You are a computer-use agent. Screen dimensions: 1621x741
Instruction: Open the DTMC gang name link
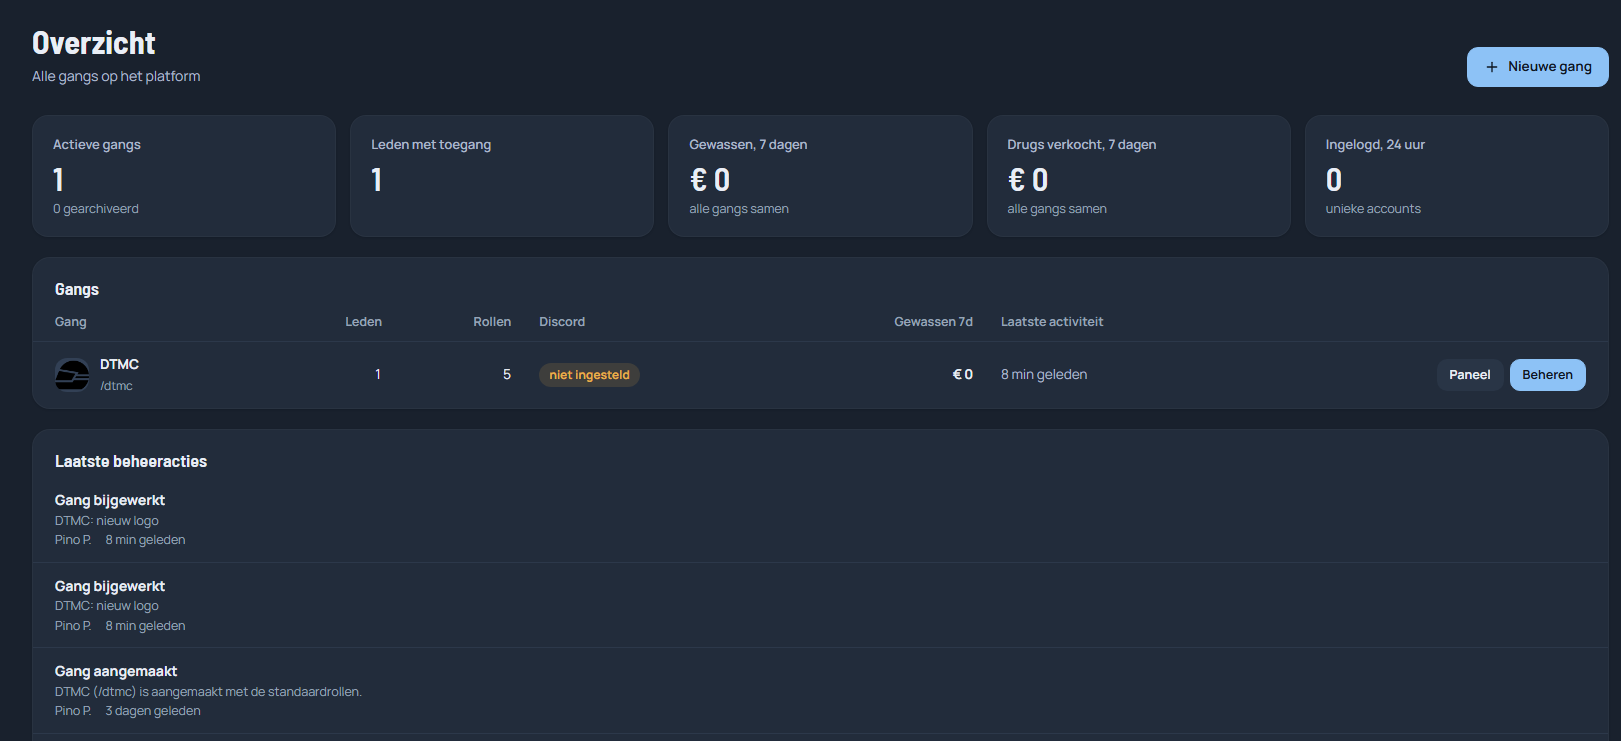[x=119, y=364]
